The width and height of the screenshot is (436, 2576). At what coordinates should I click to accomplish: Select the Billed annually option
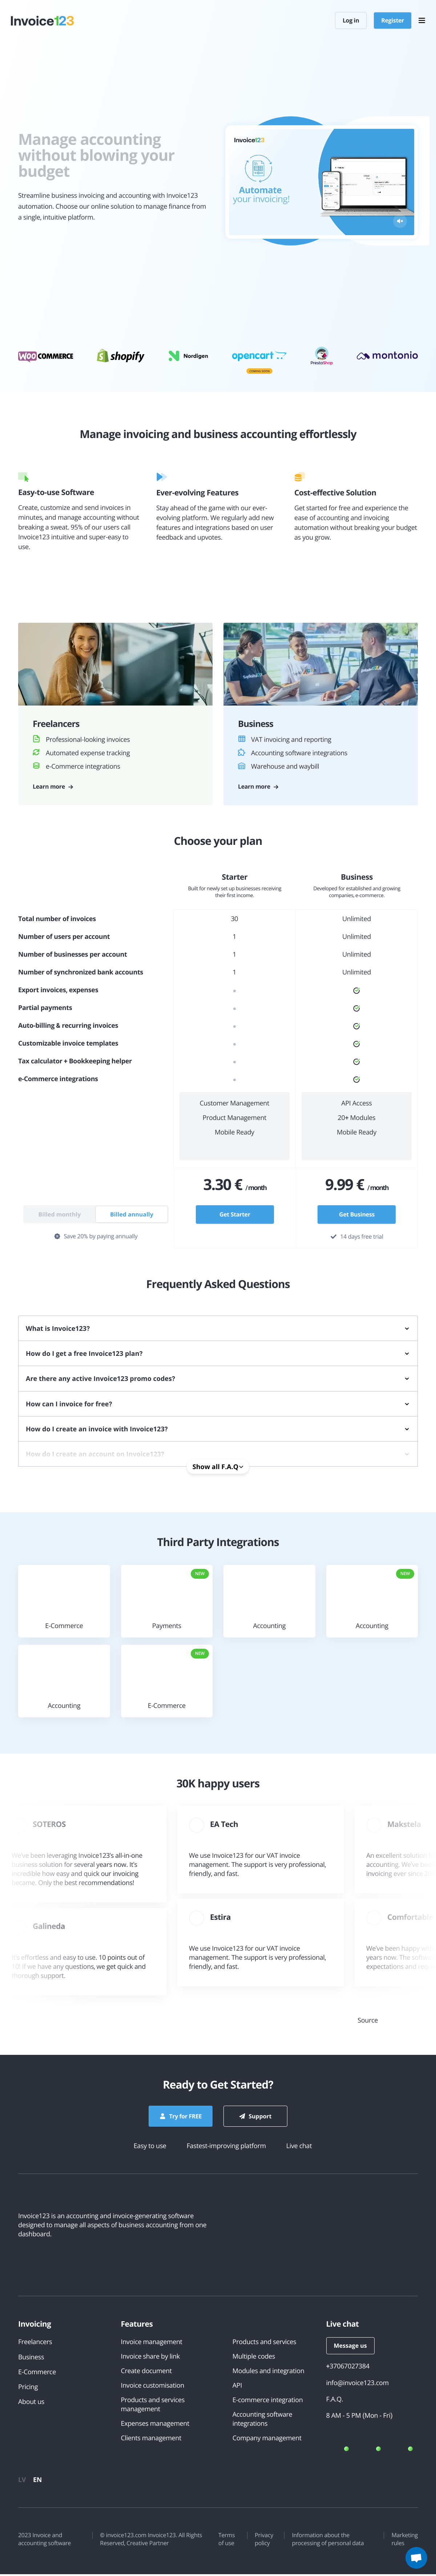(132, 1214)
